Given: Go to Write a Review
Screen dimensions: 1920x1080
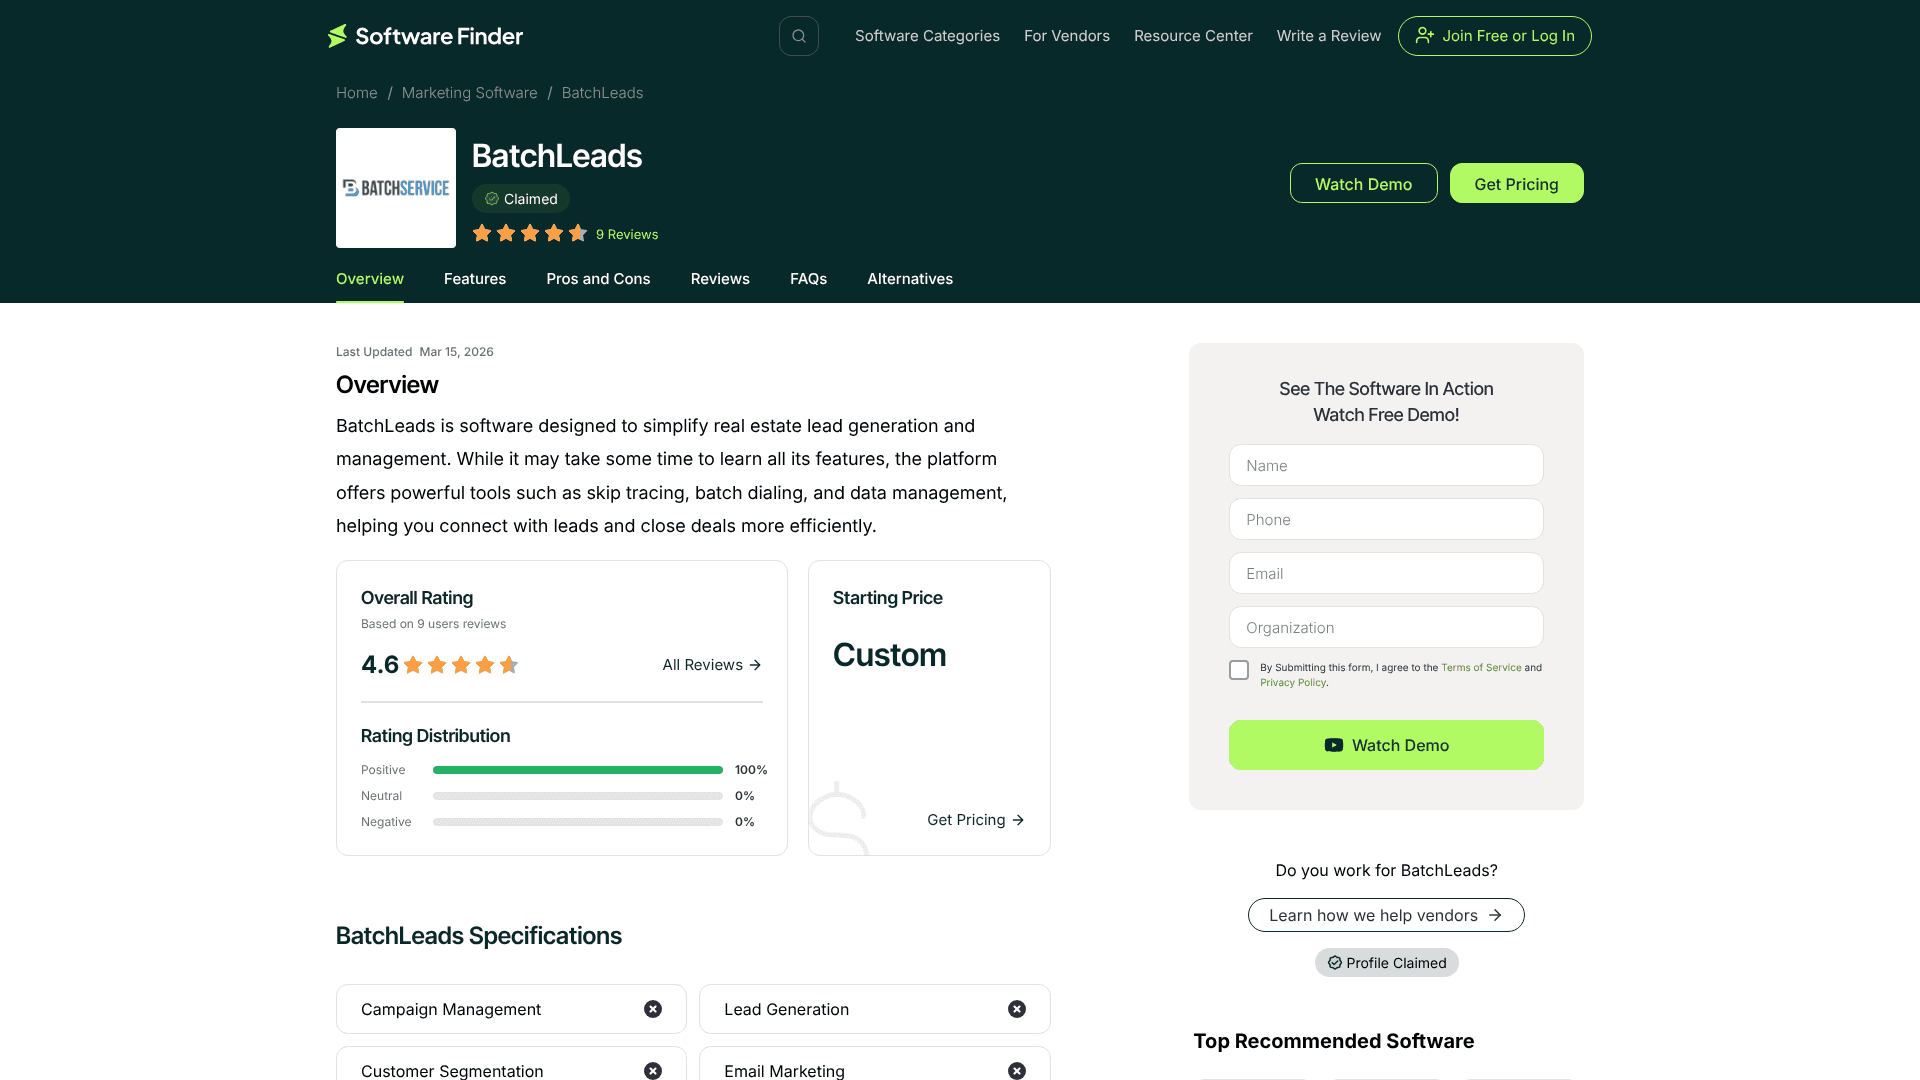Looking at the screenshot, I should pos(1329,36).
